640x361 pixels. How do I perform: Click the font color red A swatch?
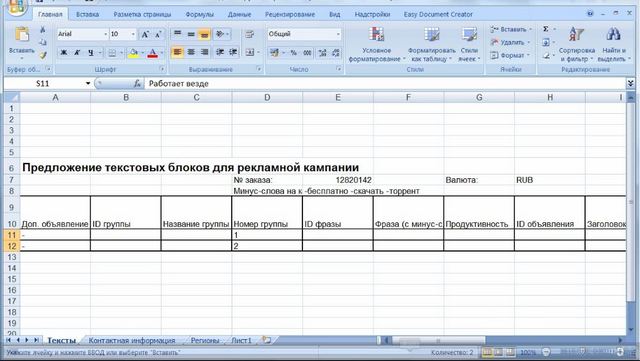(x=152, y=53)
